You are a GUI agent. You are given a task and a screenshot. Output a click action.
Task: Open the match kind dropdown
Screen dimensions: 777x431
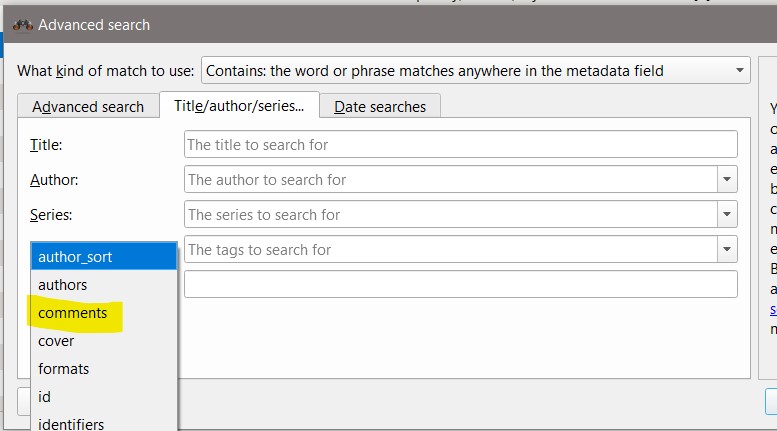(x=475, y=71)
